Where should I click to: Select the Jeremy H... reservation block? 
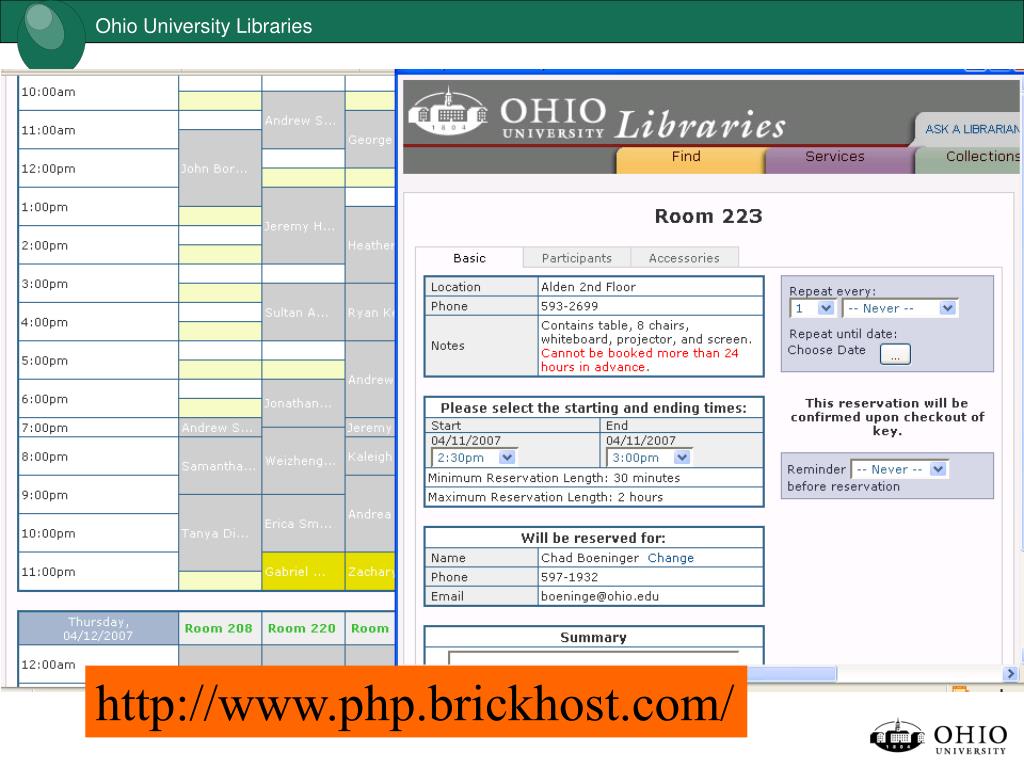tap(303, 226)
